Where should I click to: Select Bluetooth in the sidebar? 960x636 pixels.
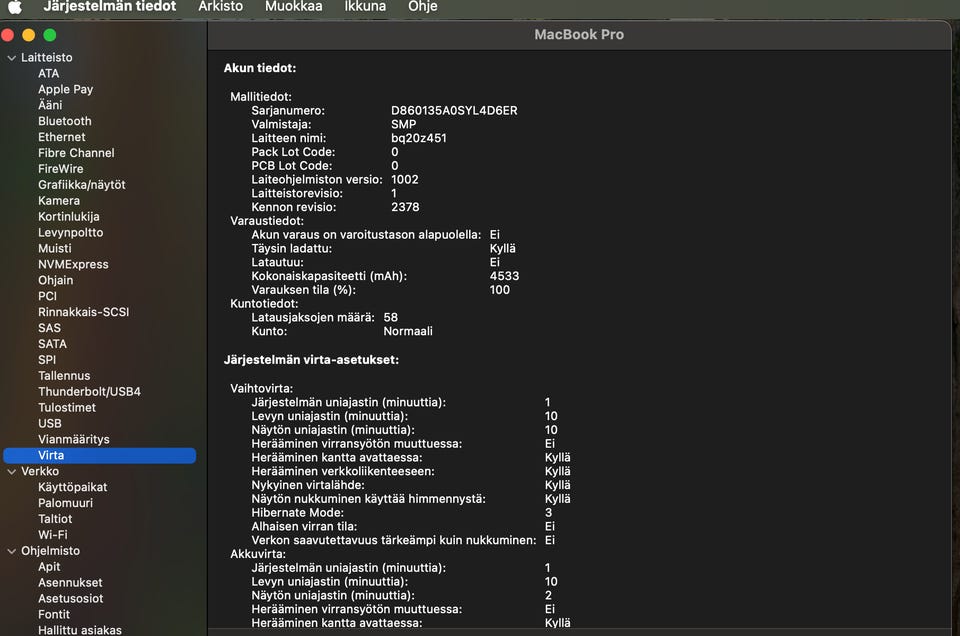(x=64, y=121)
